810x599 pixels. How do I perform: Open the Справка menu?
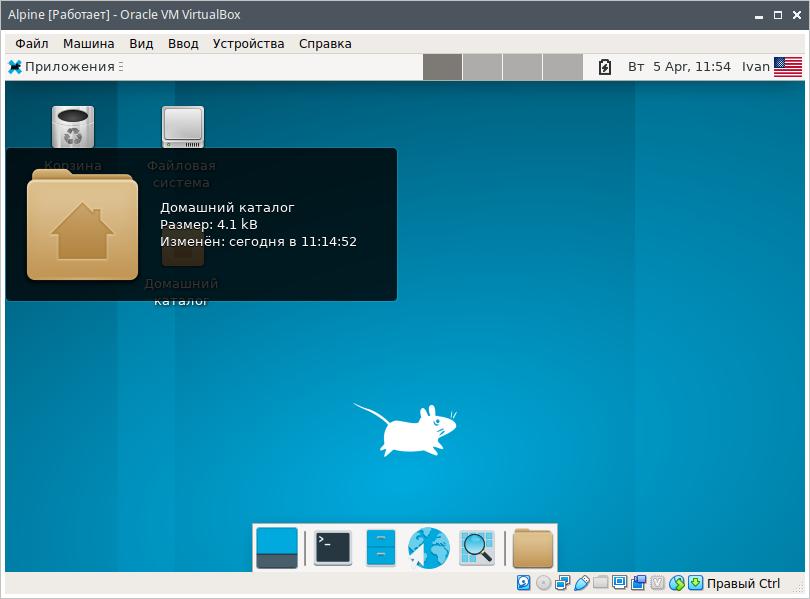[325, 43]
